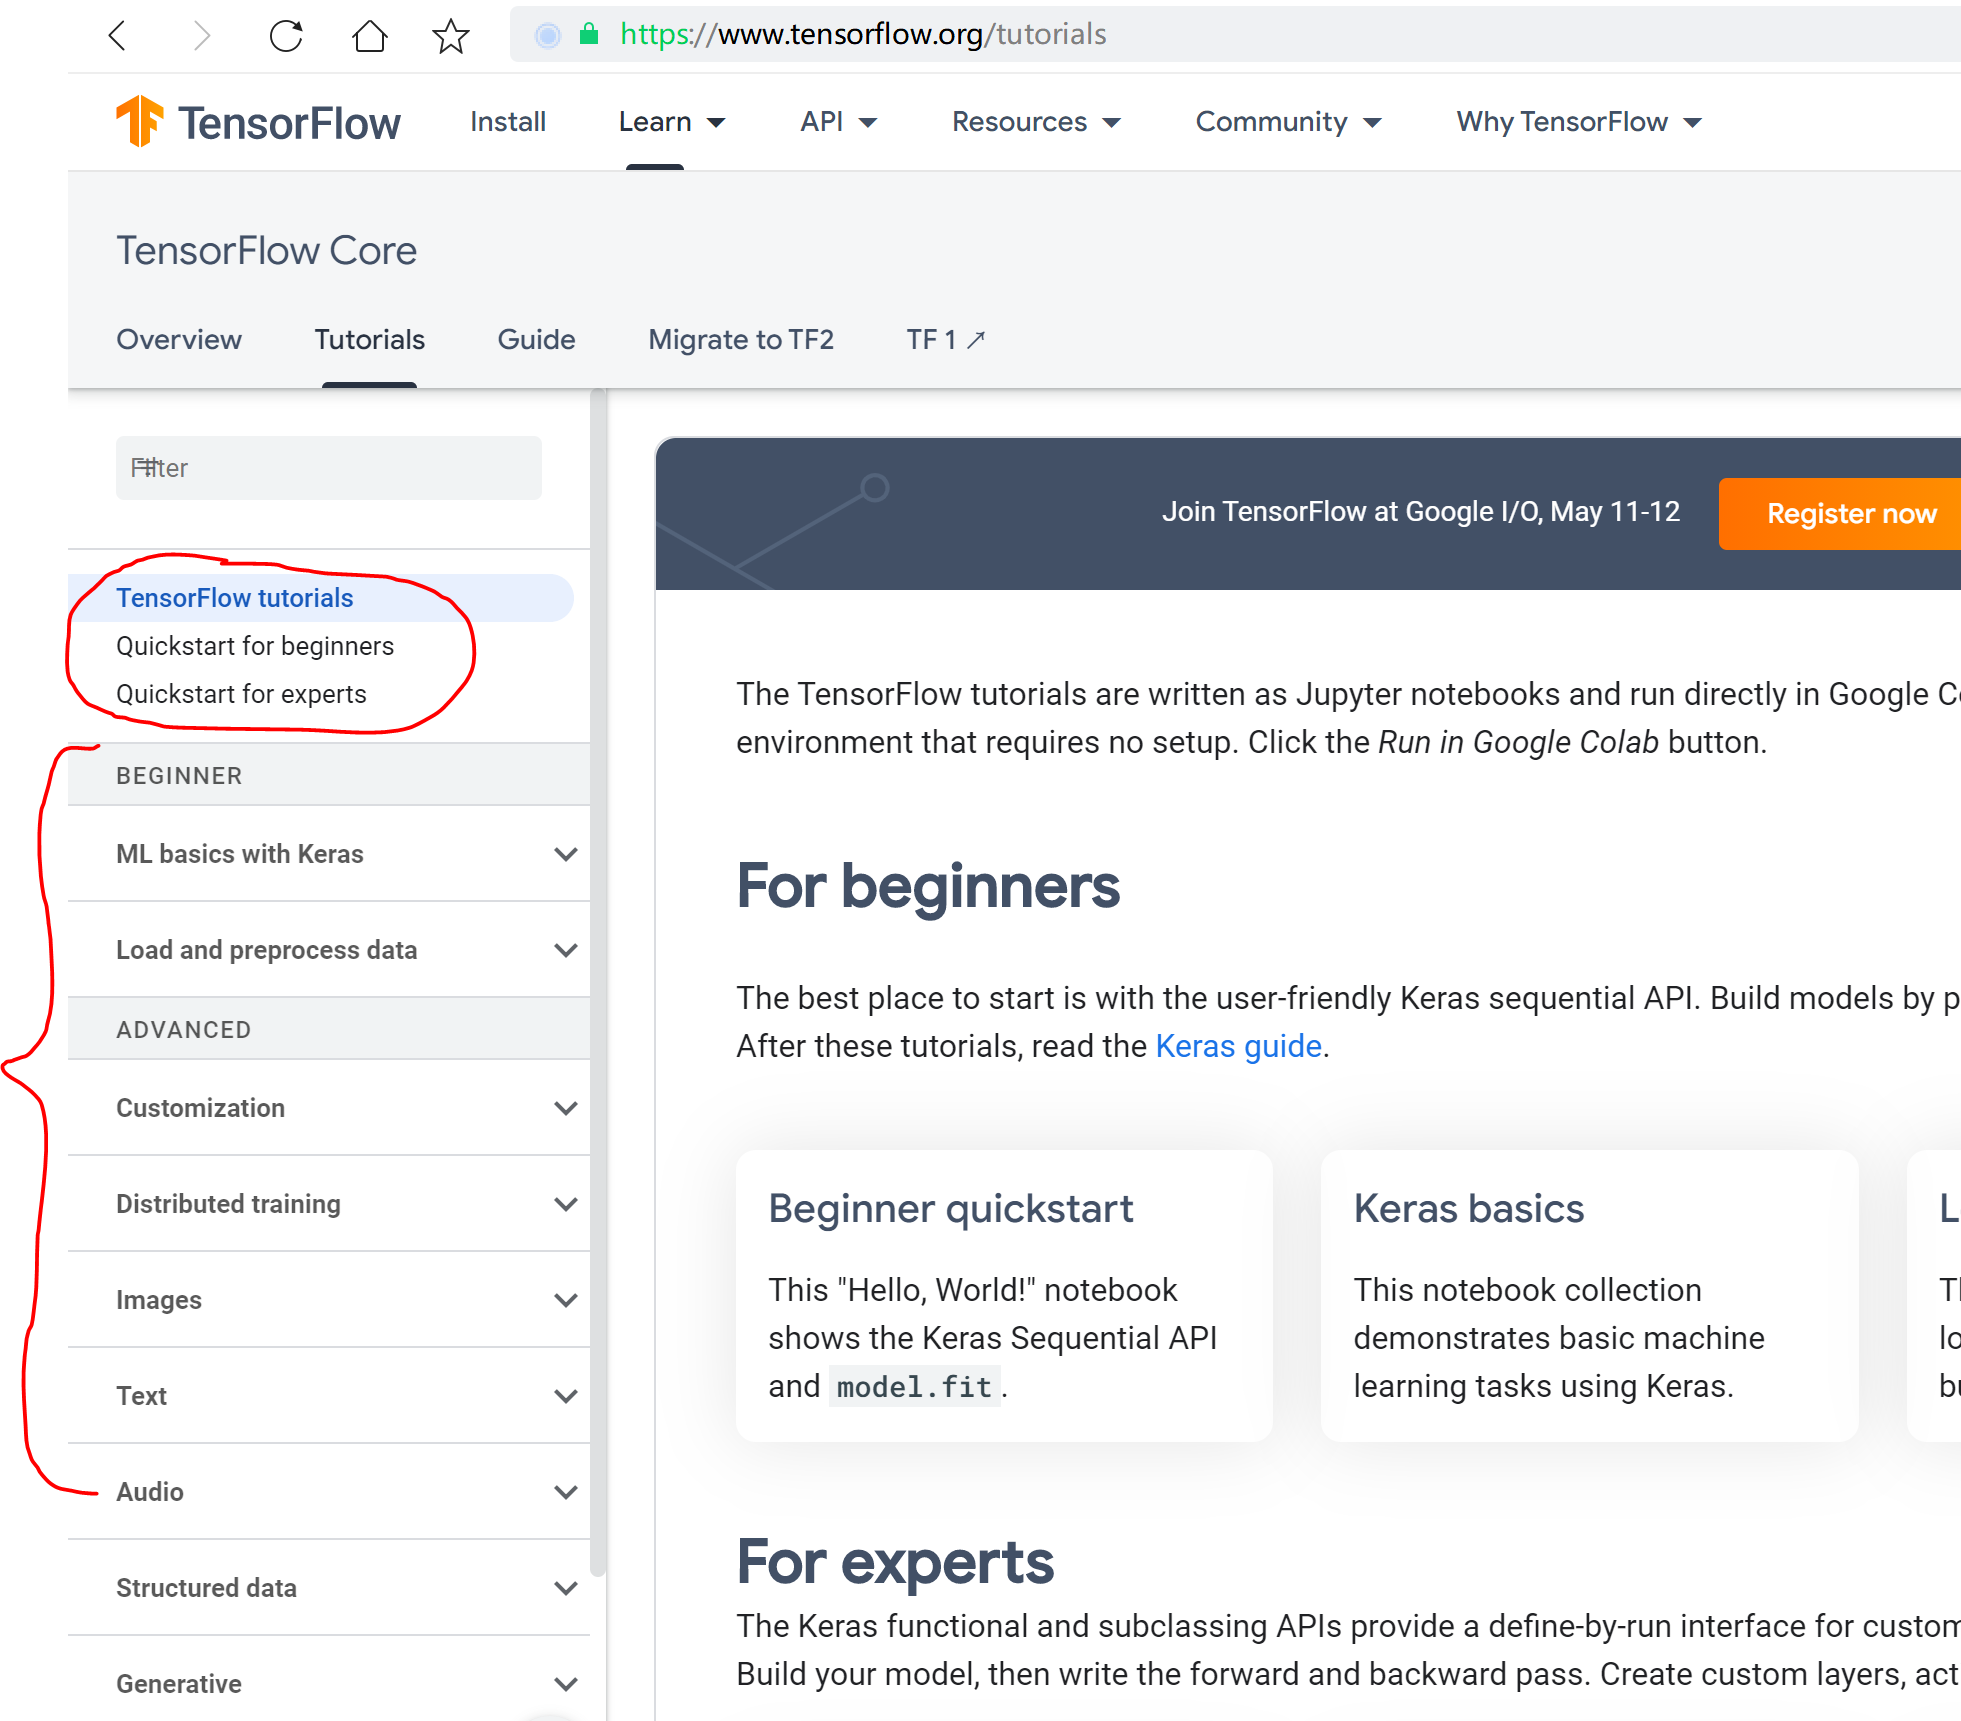Click the browser back arrow
The height and width of the screenshot is (1721, 1961).
[x=118, y=36]
